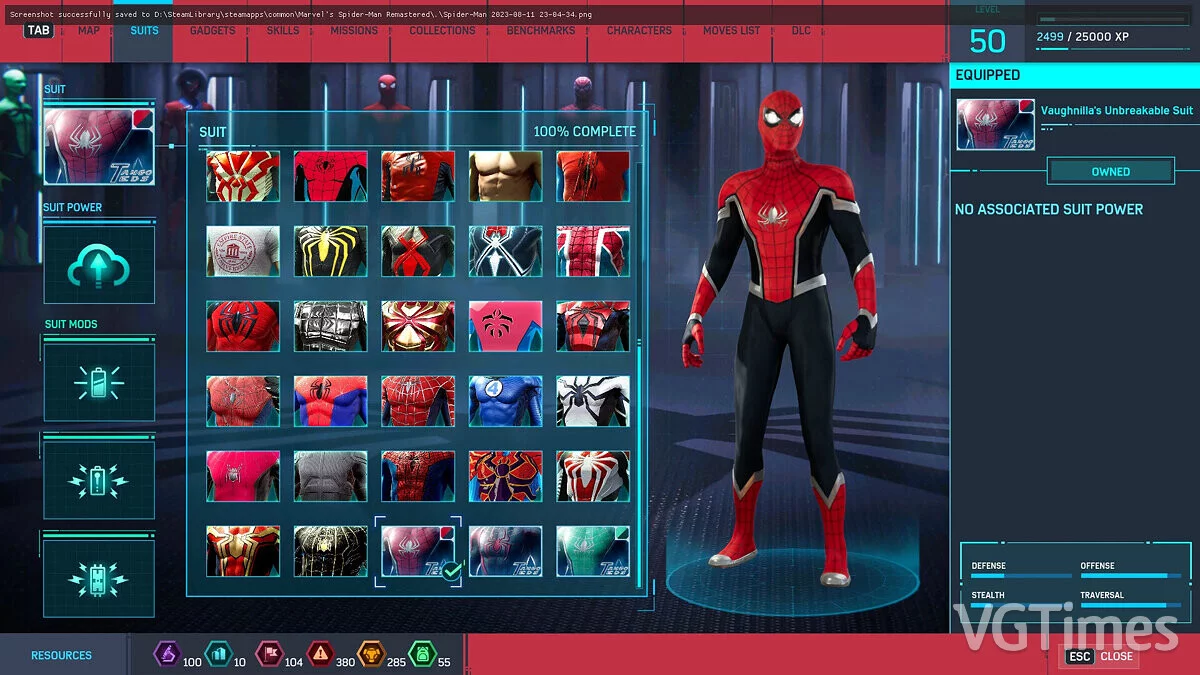This screenshot has height=675, width=1200.
Task: Choose the shirtless bare-chest suit
Action: click(506, 176)
